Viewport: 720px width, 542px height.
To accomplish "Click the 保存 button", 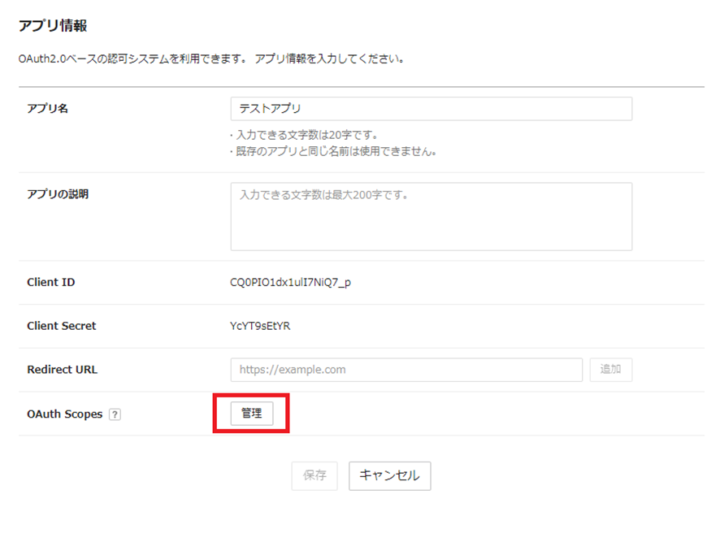I will click(x=314, y=476).
